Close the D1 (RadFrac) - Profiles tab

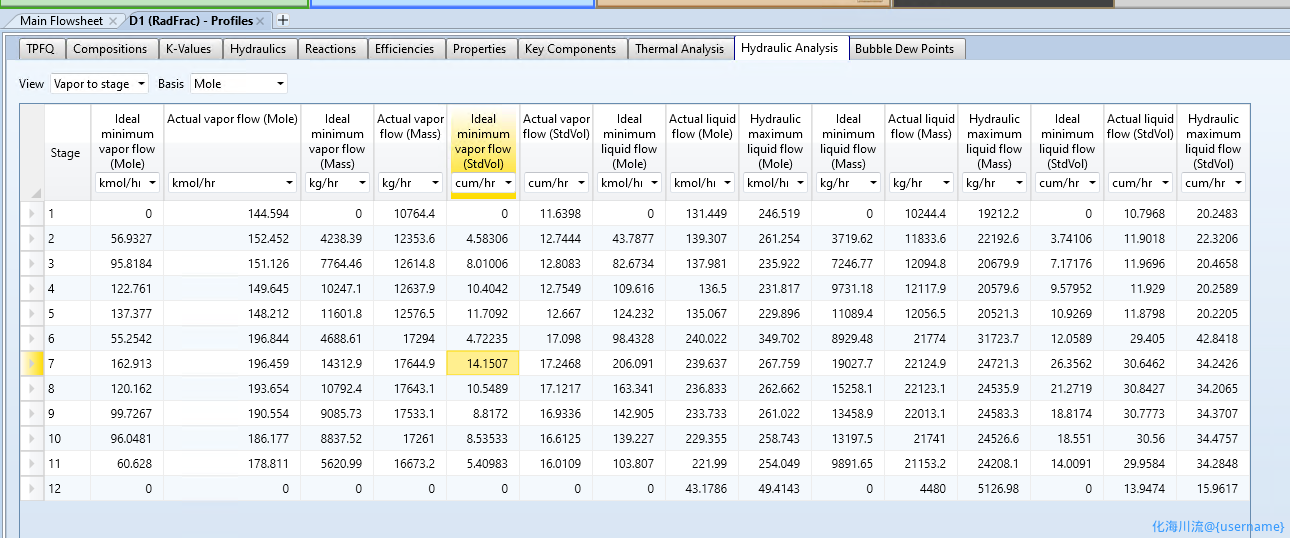261,21
